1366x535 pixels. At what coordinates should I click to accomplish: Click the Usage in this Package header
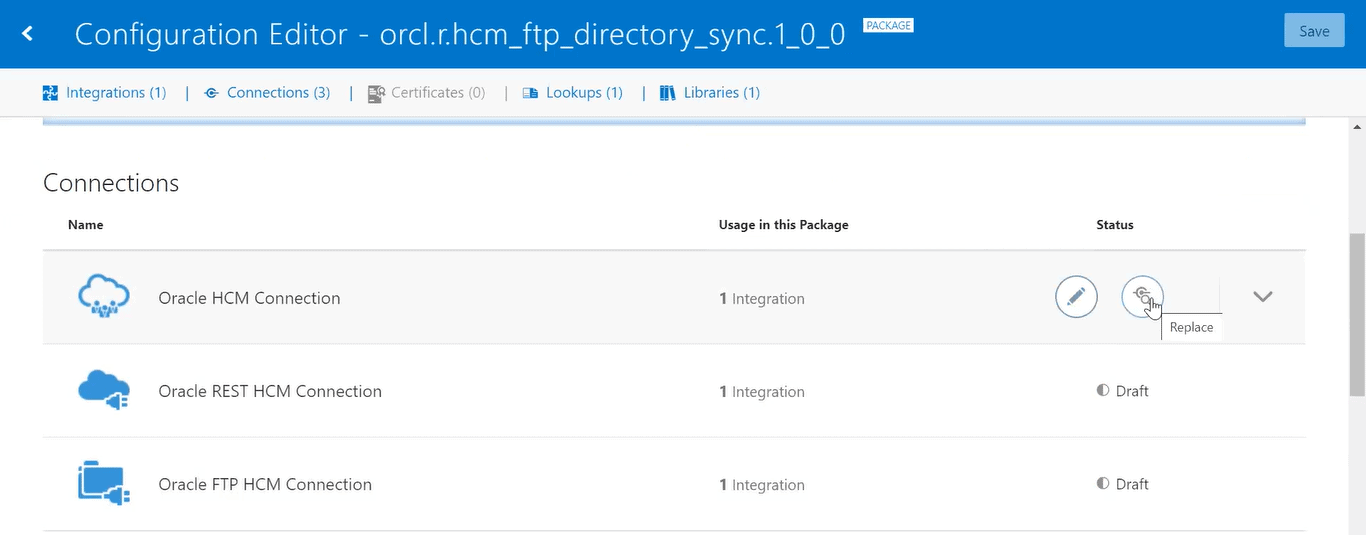click(784, 225)
